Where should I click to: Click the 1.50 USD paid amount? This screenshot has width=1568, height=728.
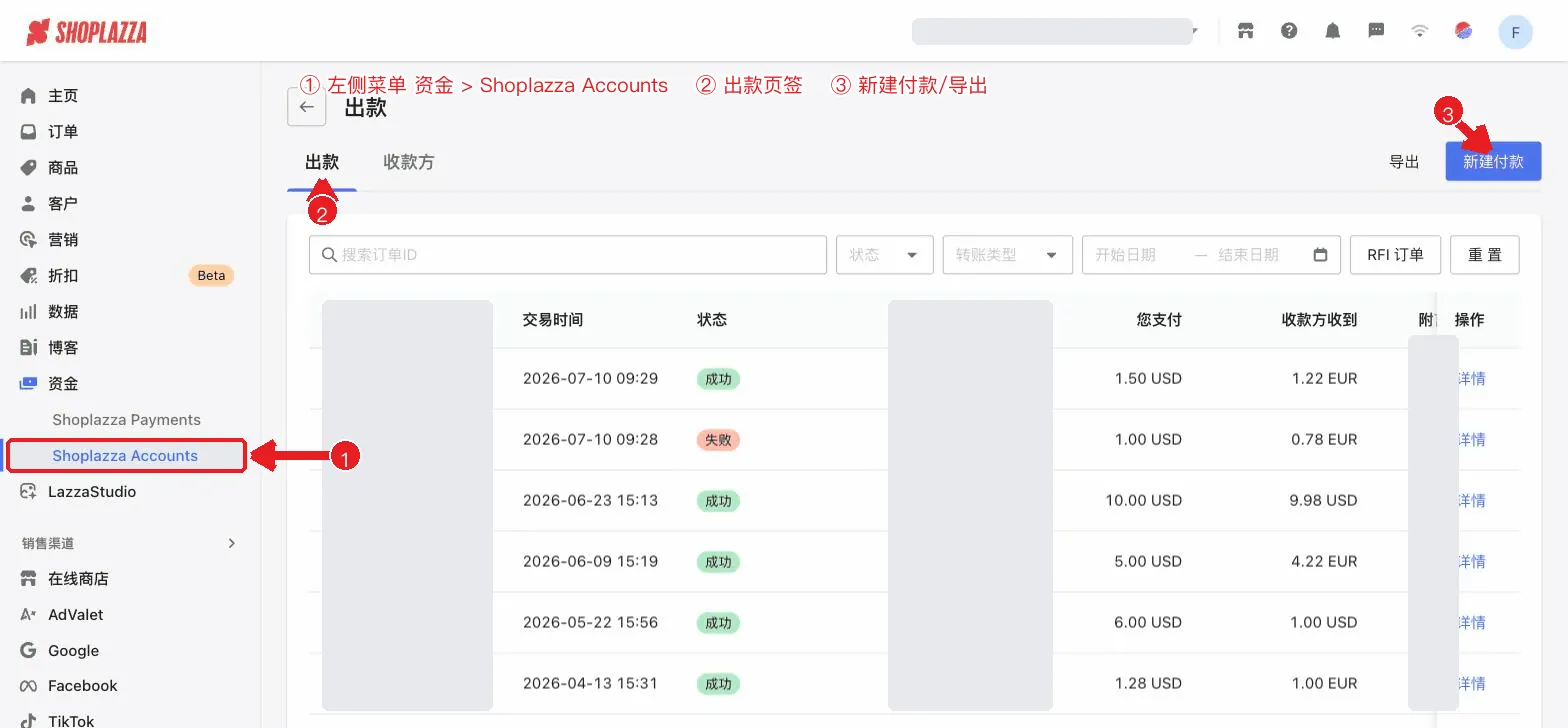click(1148, 379)
